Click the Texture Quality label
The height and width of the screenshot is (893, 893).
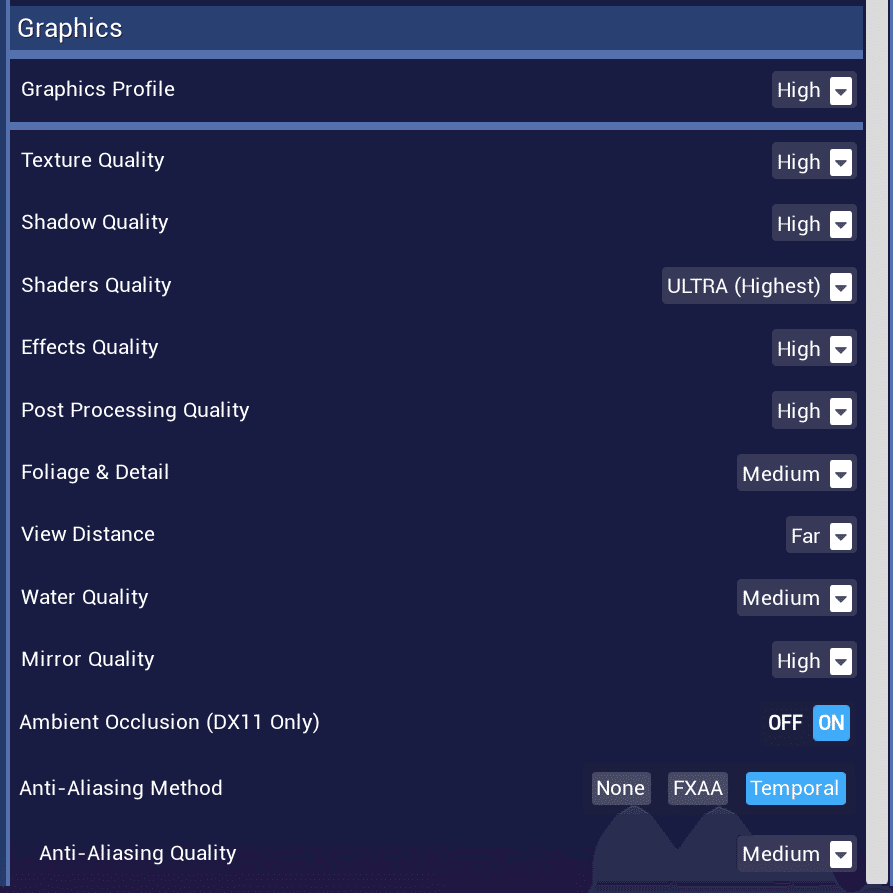[92, 160]
